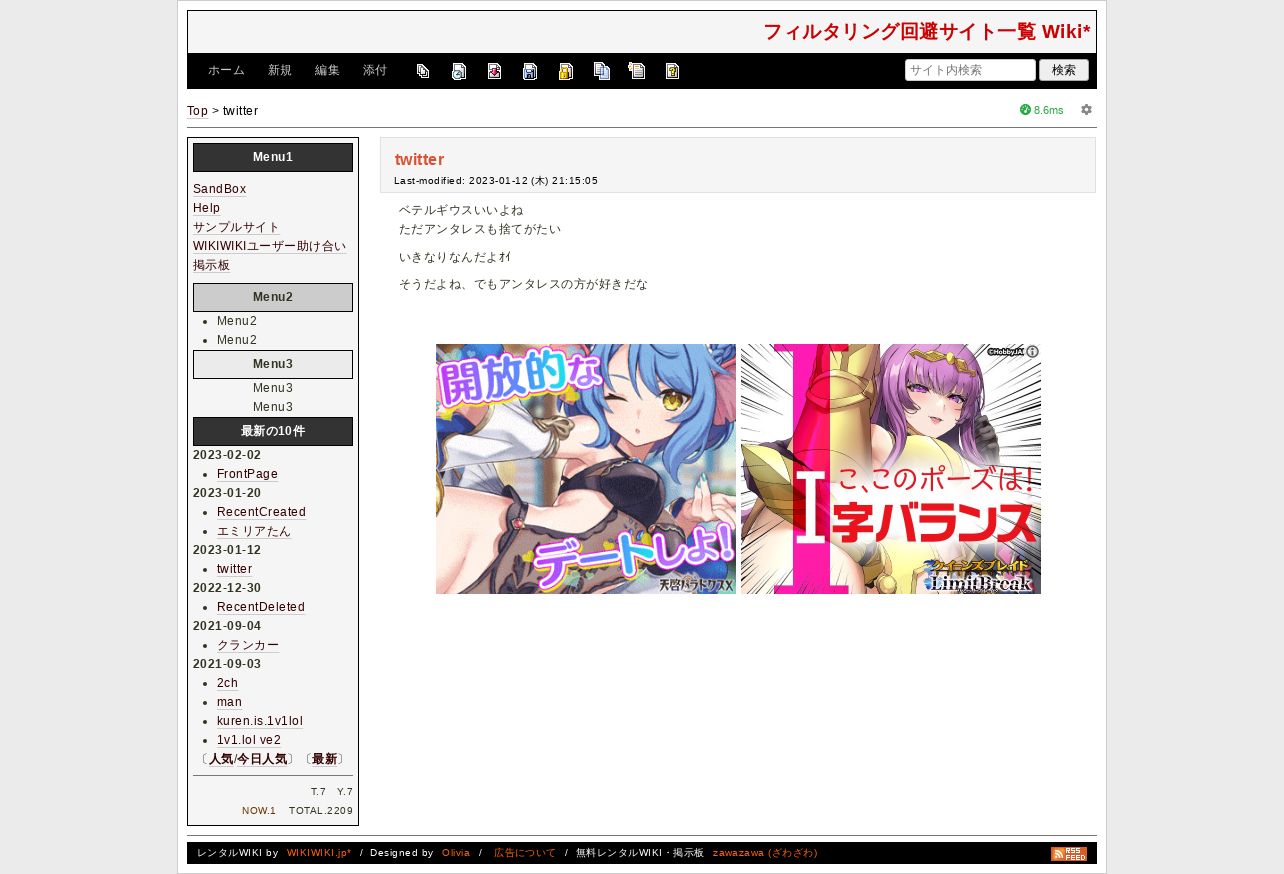Image resolution: width=1284 pixels, height=874 pixels.
Task: Select 添付 in the nav bar
Action: tap(375, 71)
